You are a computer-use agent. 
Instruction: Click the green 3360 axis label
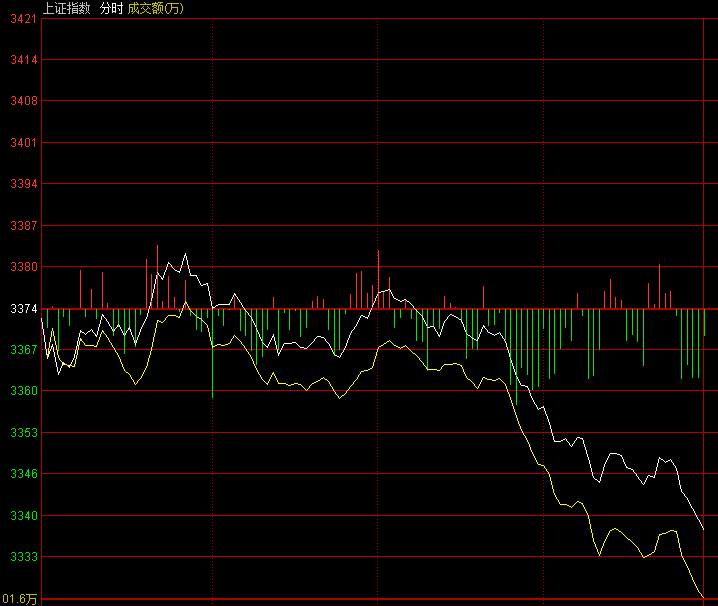click(x=23, y=391)
